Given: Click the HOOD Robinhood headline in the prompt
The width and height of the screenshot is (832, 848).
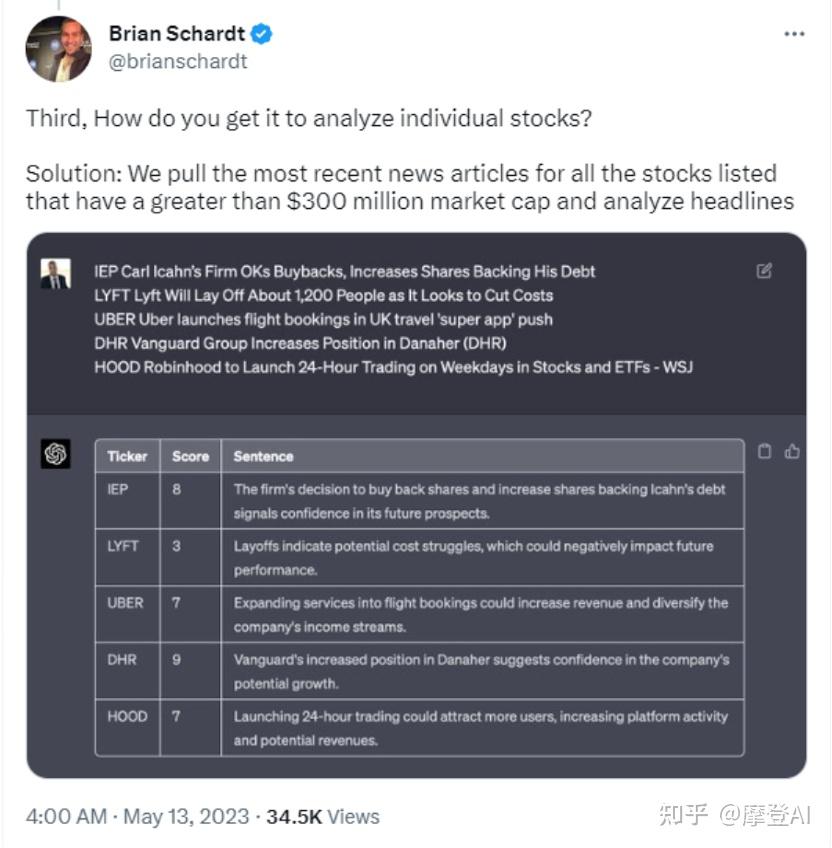Looking at the screenshot, I should tap(393, 367).
